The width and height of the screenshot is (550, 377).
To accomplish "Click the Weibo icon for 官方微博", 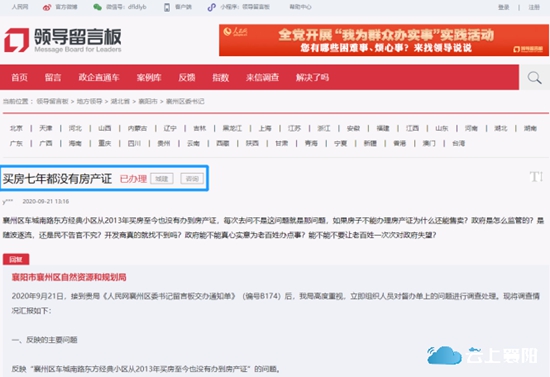I will [x=47, y=7].
